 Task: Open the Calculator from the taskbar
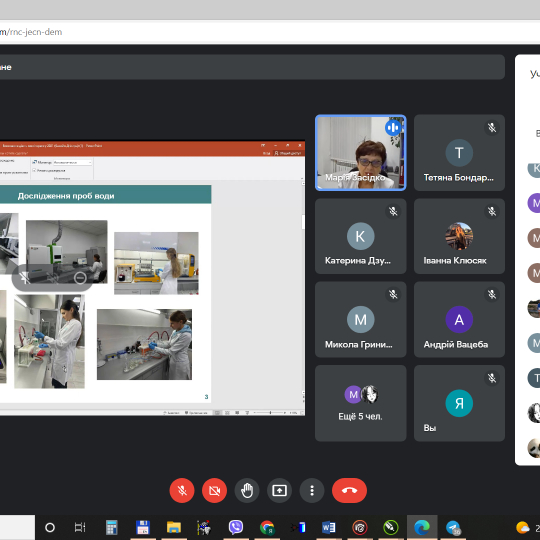pyautogui.click(x=112, y=527)
